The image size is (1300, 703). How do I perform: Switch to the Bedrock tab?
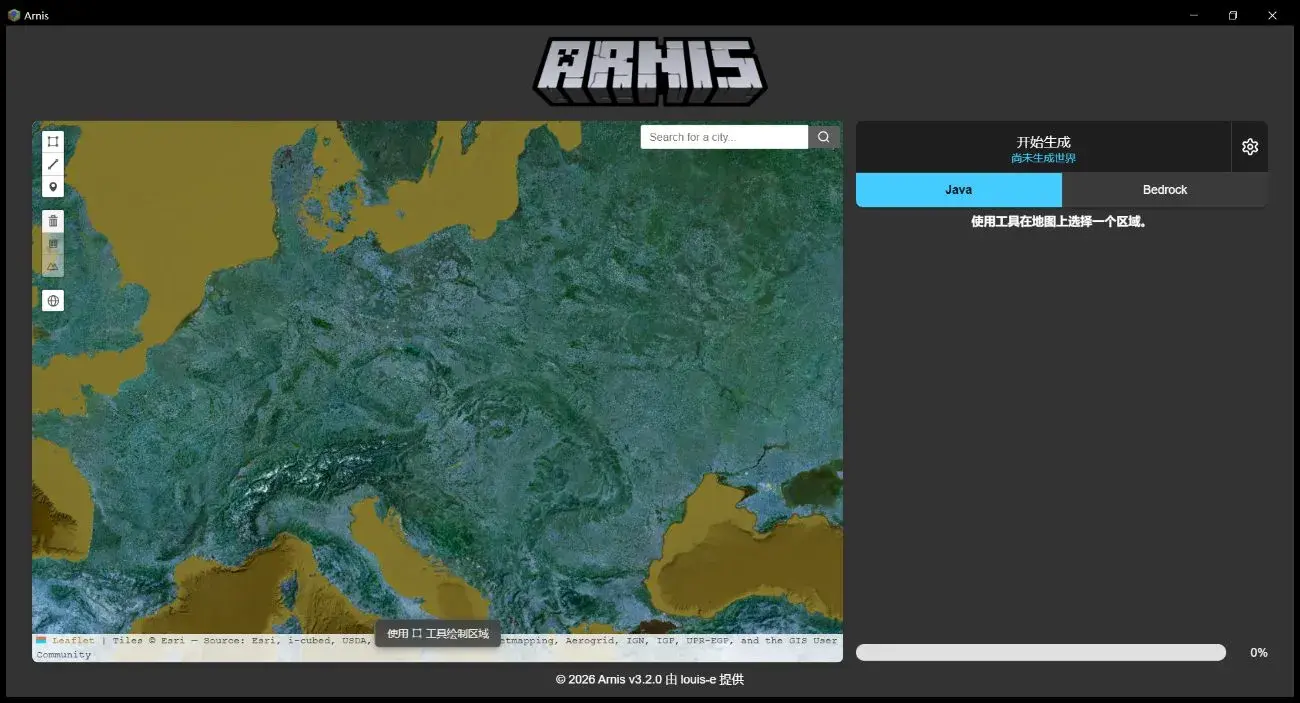tap(1165, 190)
